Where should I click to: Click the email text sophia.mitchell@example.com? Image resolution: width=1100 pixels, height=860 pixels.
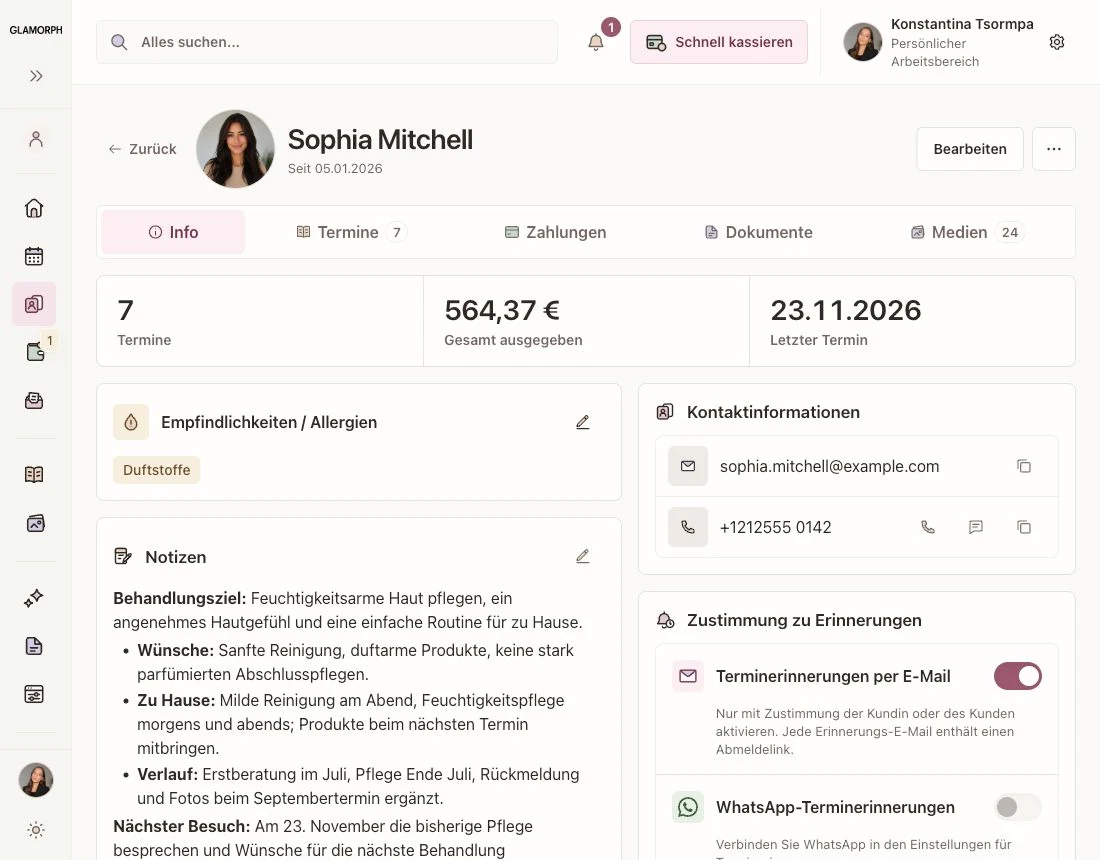pos(829,466)
